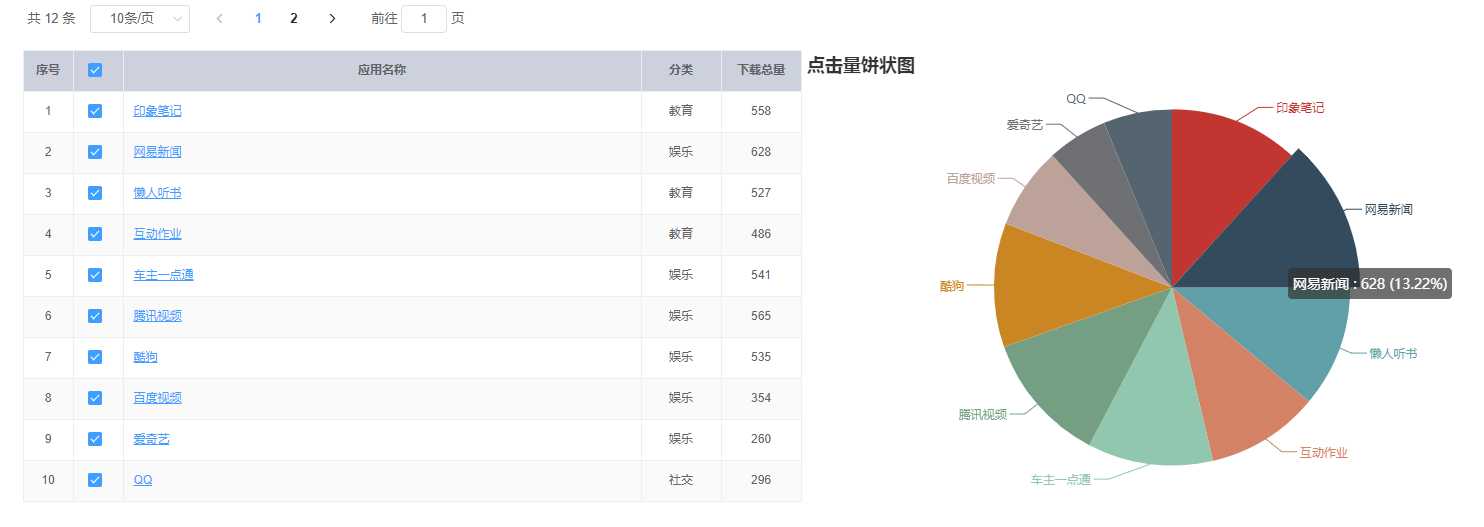
Task: Toggle the select-all checkbox in header
Action: point(95,70)
